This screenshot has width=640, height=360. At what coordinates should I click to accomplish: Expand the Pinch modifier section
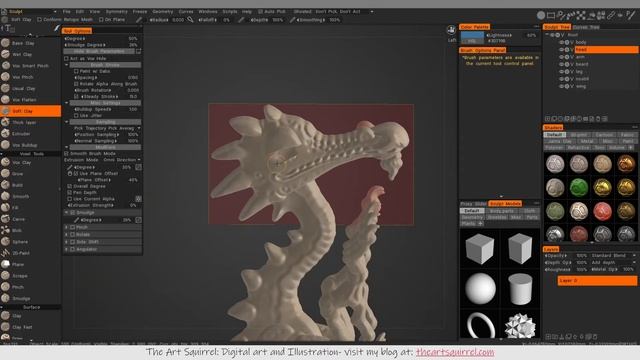67,227
